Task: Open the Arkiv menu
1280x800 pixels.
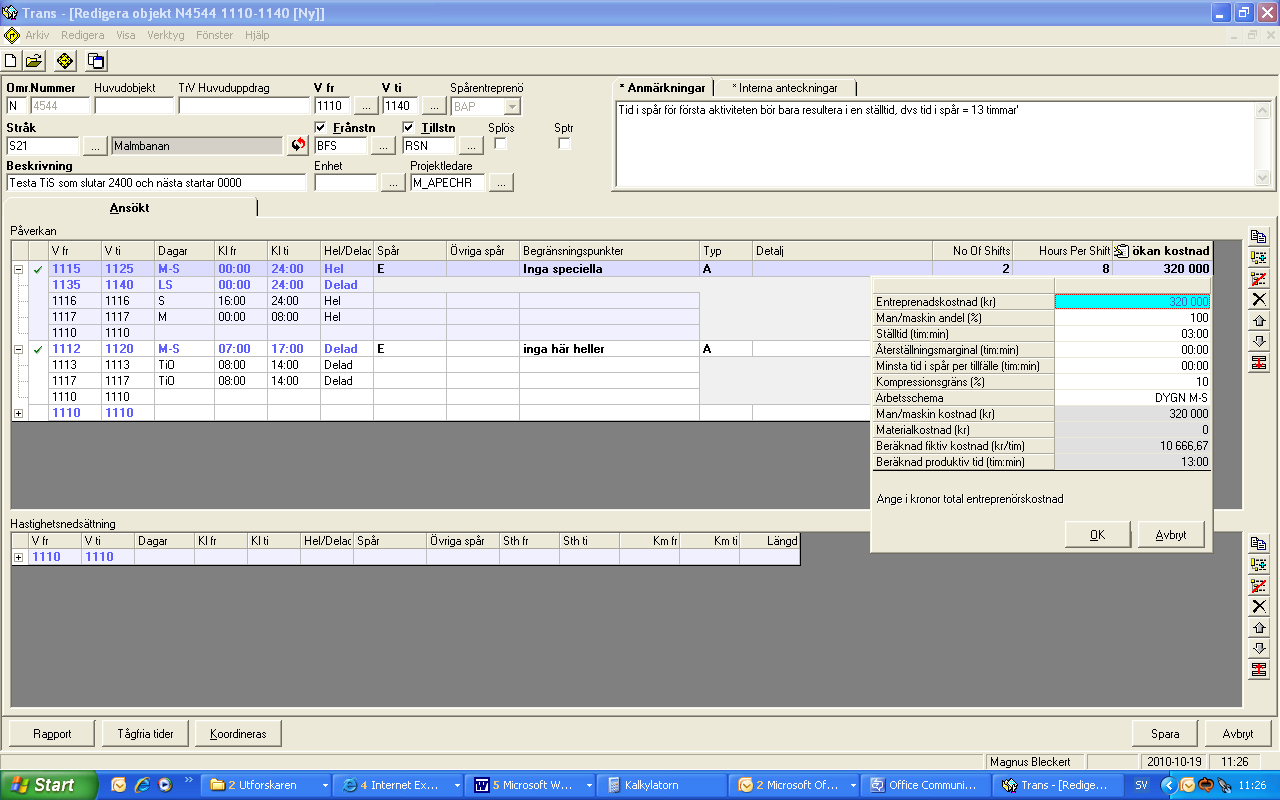Action: tap(38, 35)
